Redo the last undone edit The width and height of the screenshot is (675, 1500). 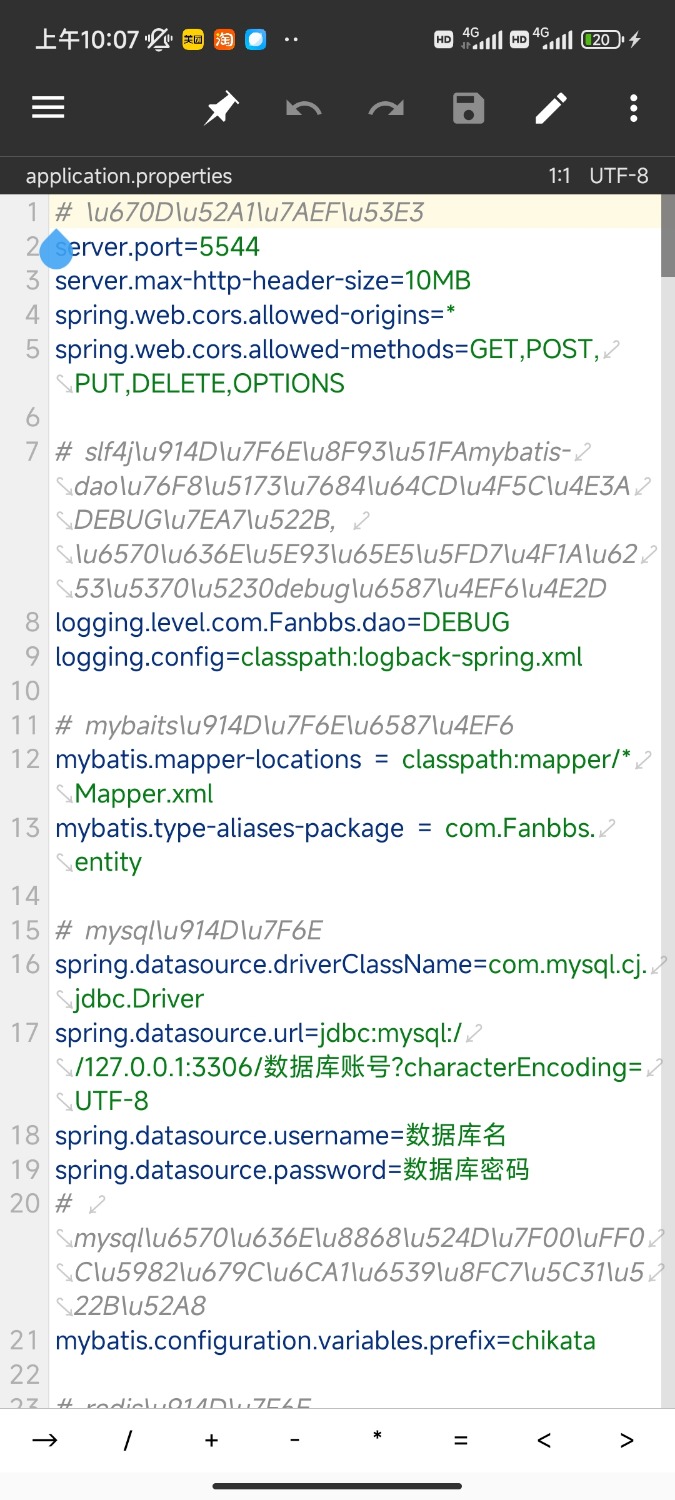[x=386, y=108]
